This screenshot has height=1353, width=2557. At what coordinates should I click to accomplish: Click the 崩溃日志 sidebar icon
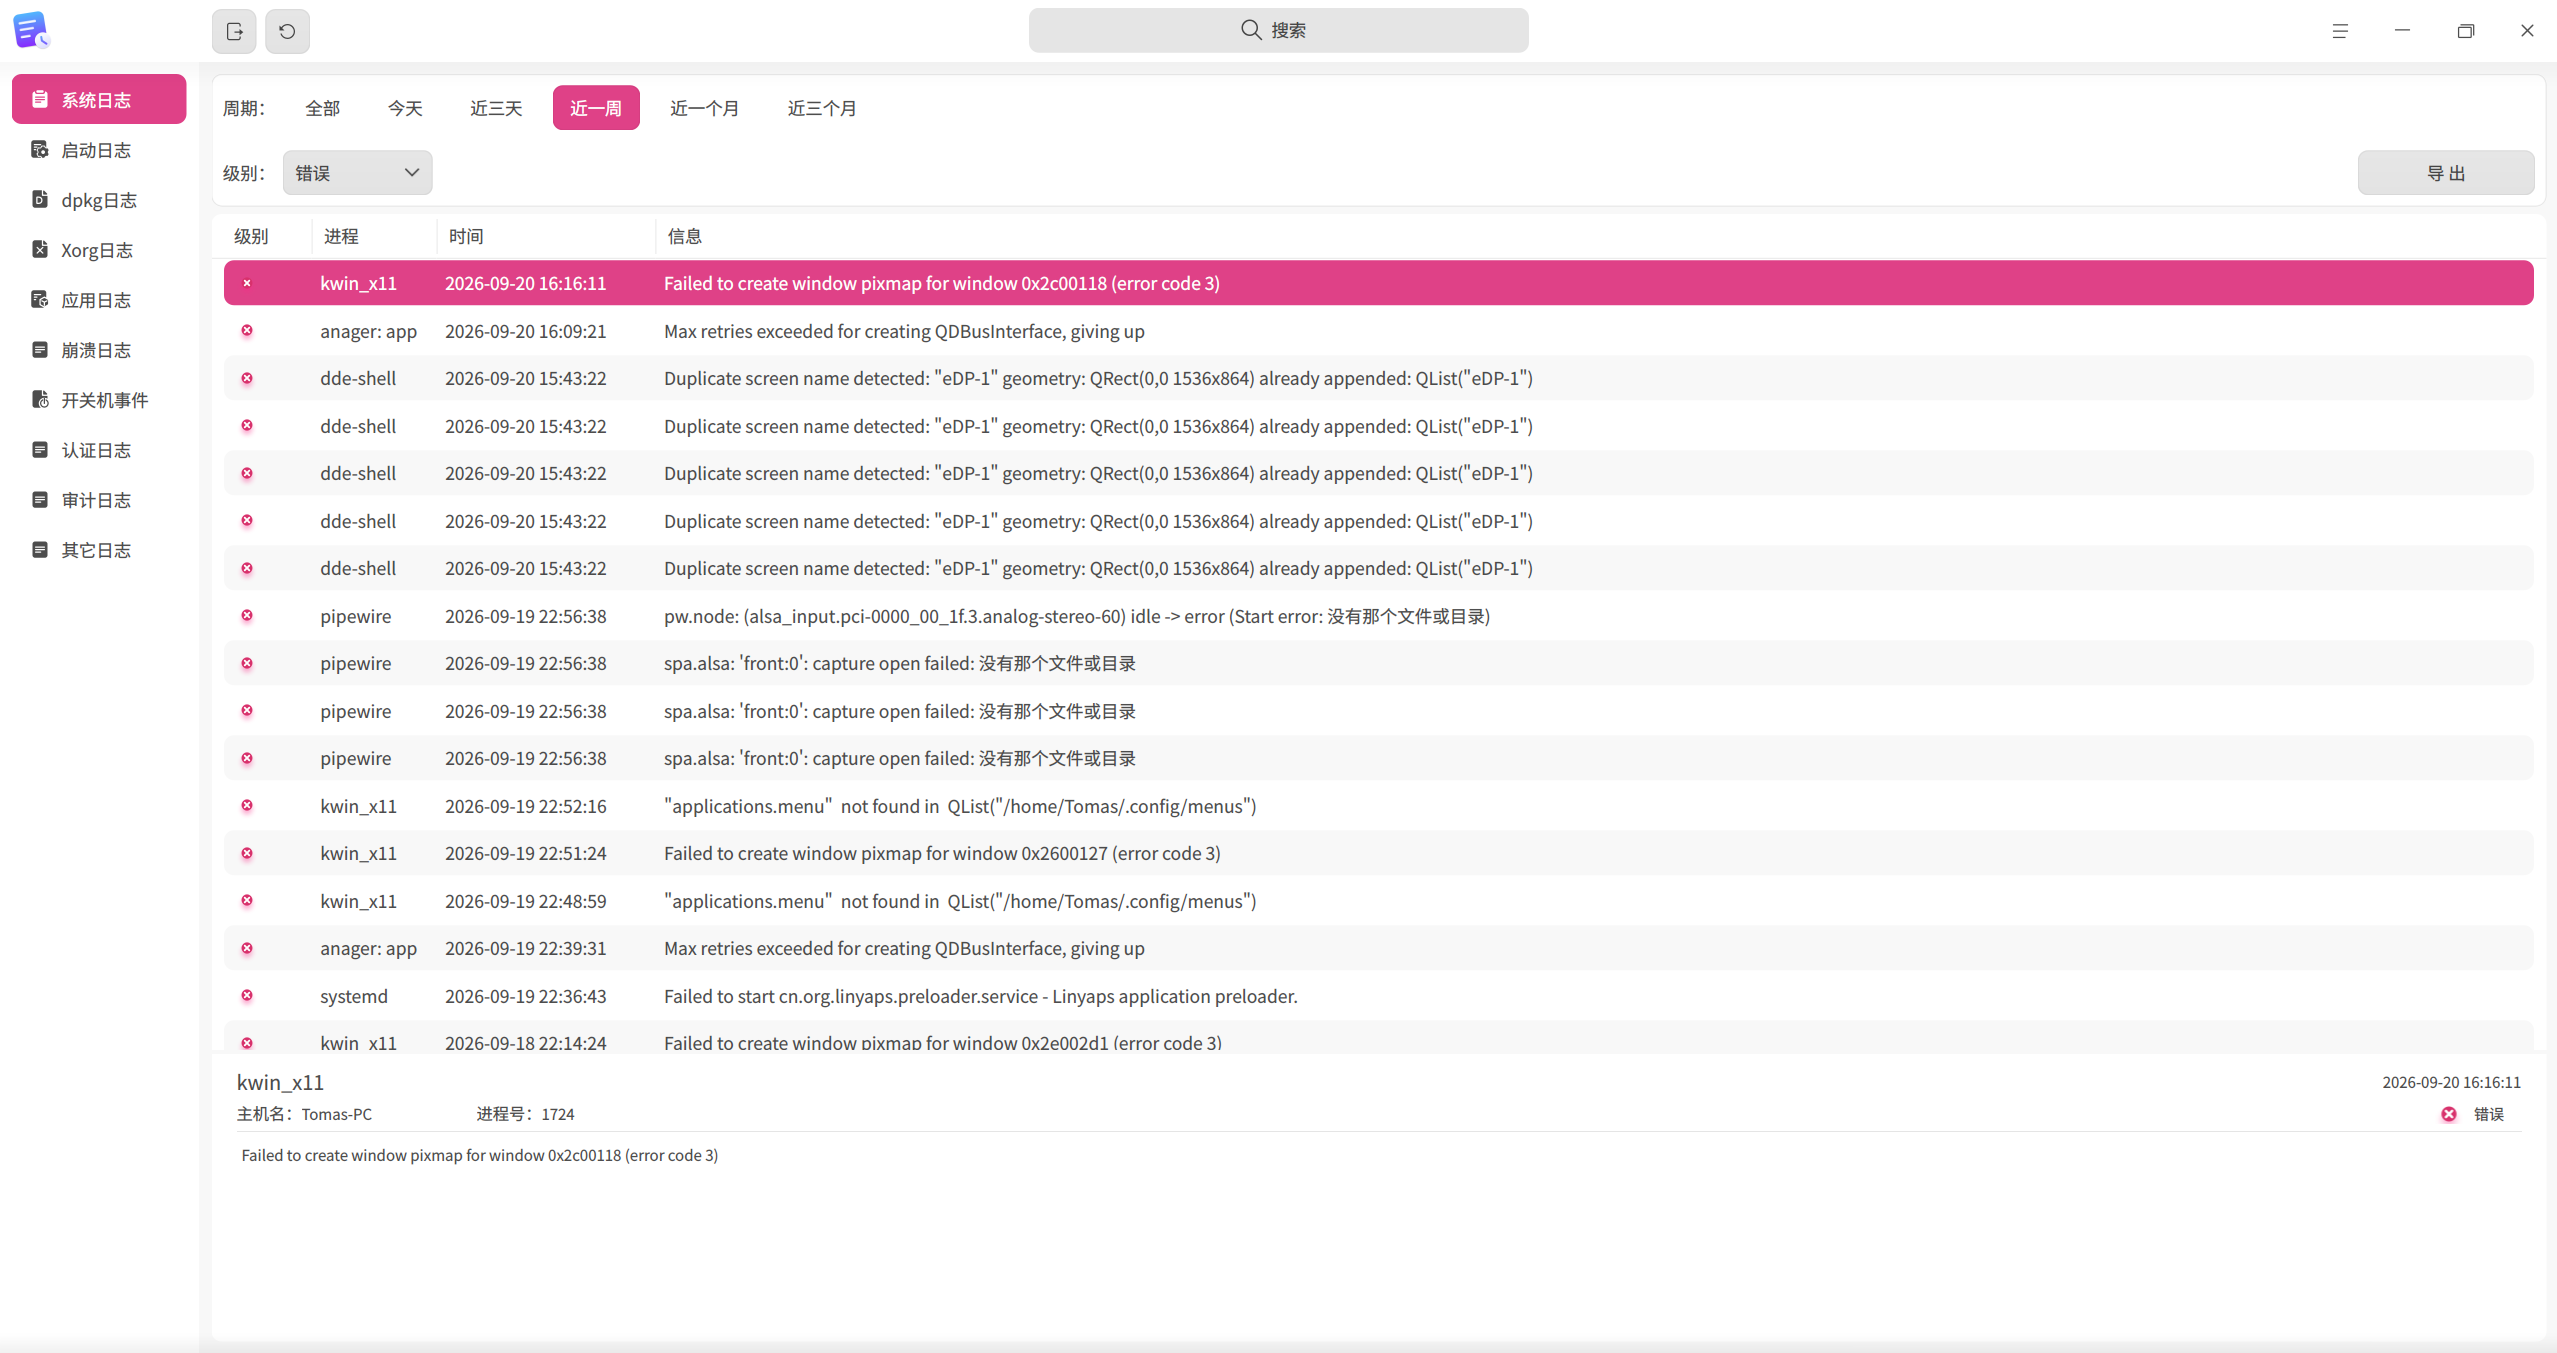40,350
